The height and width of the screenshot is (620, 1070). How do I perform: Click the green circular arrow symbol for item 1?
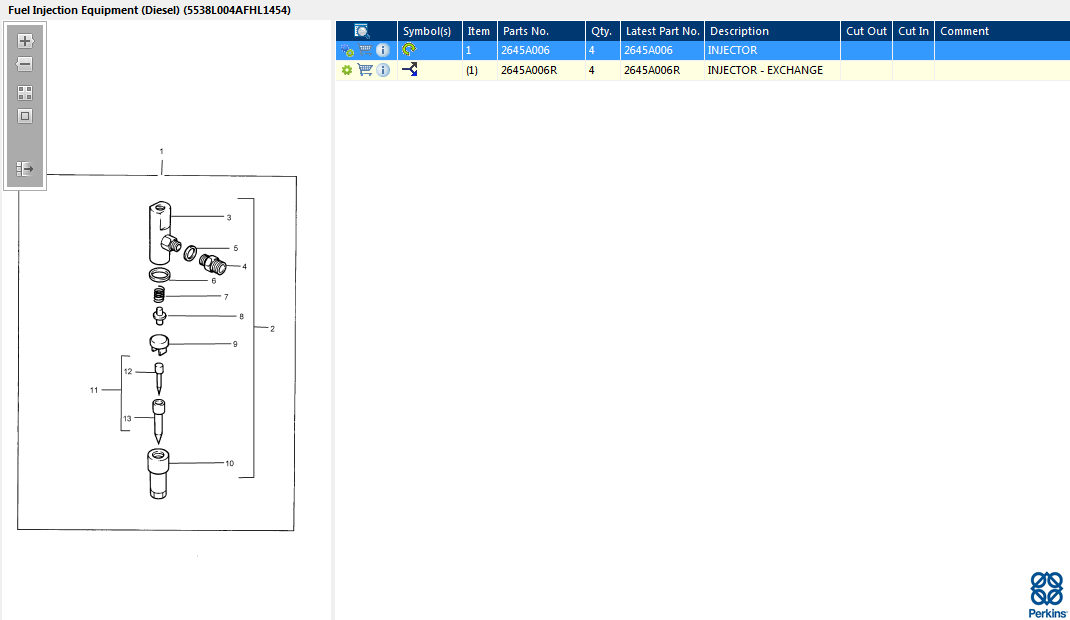tap(409, 49)
